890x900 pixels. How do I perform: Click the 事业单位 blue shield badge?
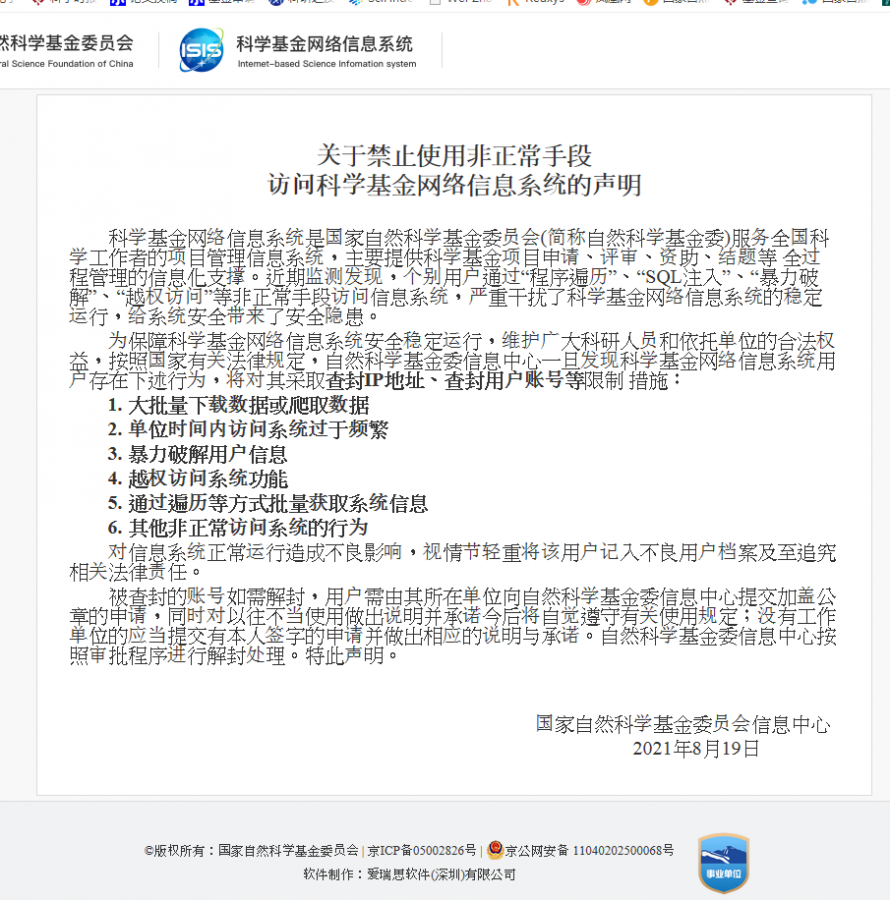point(723,862)
